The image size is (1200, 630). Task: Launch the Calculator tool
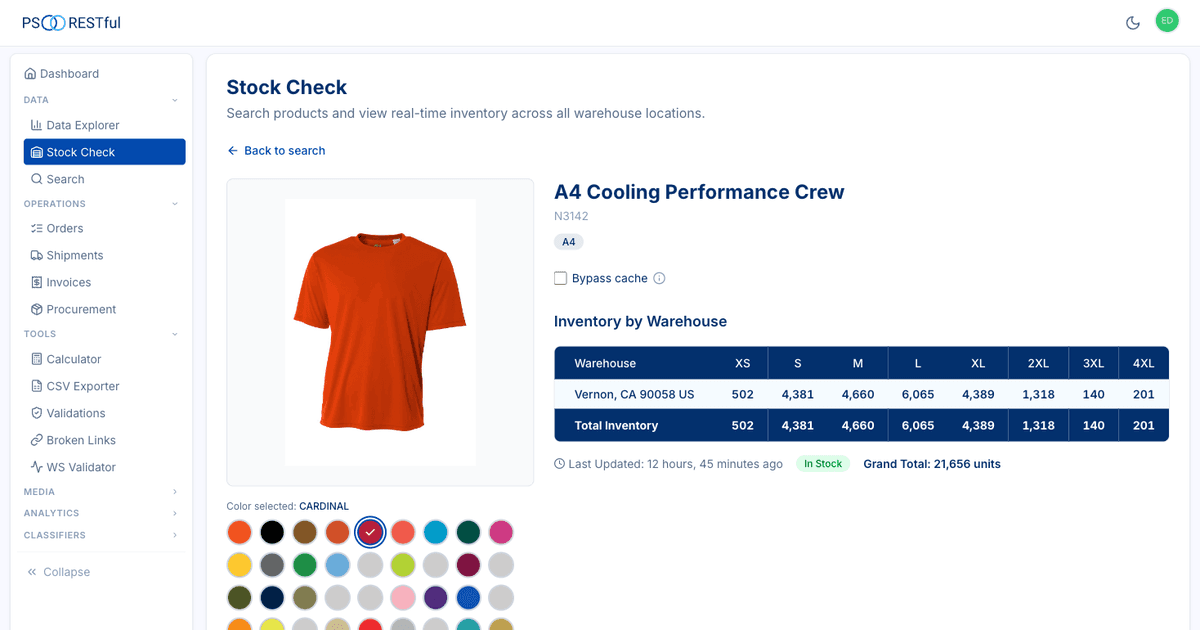(x=74, y=359)
